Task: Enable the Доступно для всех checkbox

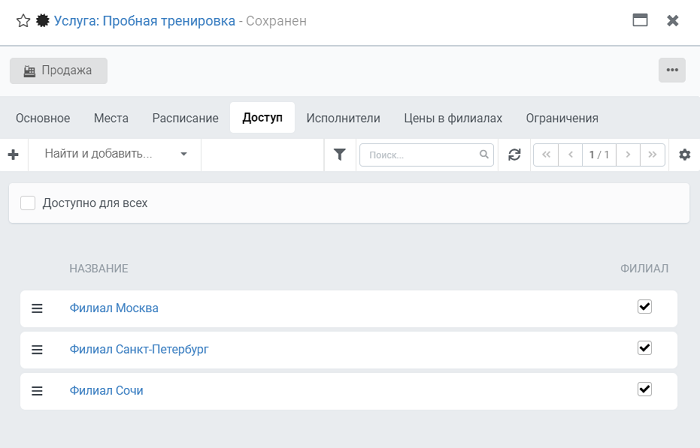Action: (28, 203)
